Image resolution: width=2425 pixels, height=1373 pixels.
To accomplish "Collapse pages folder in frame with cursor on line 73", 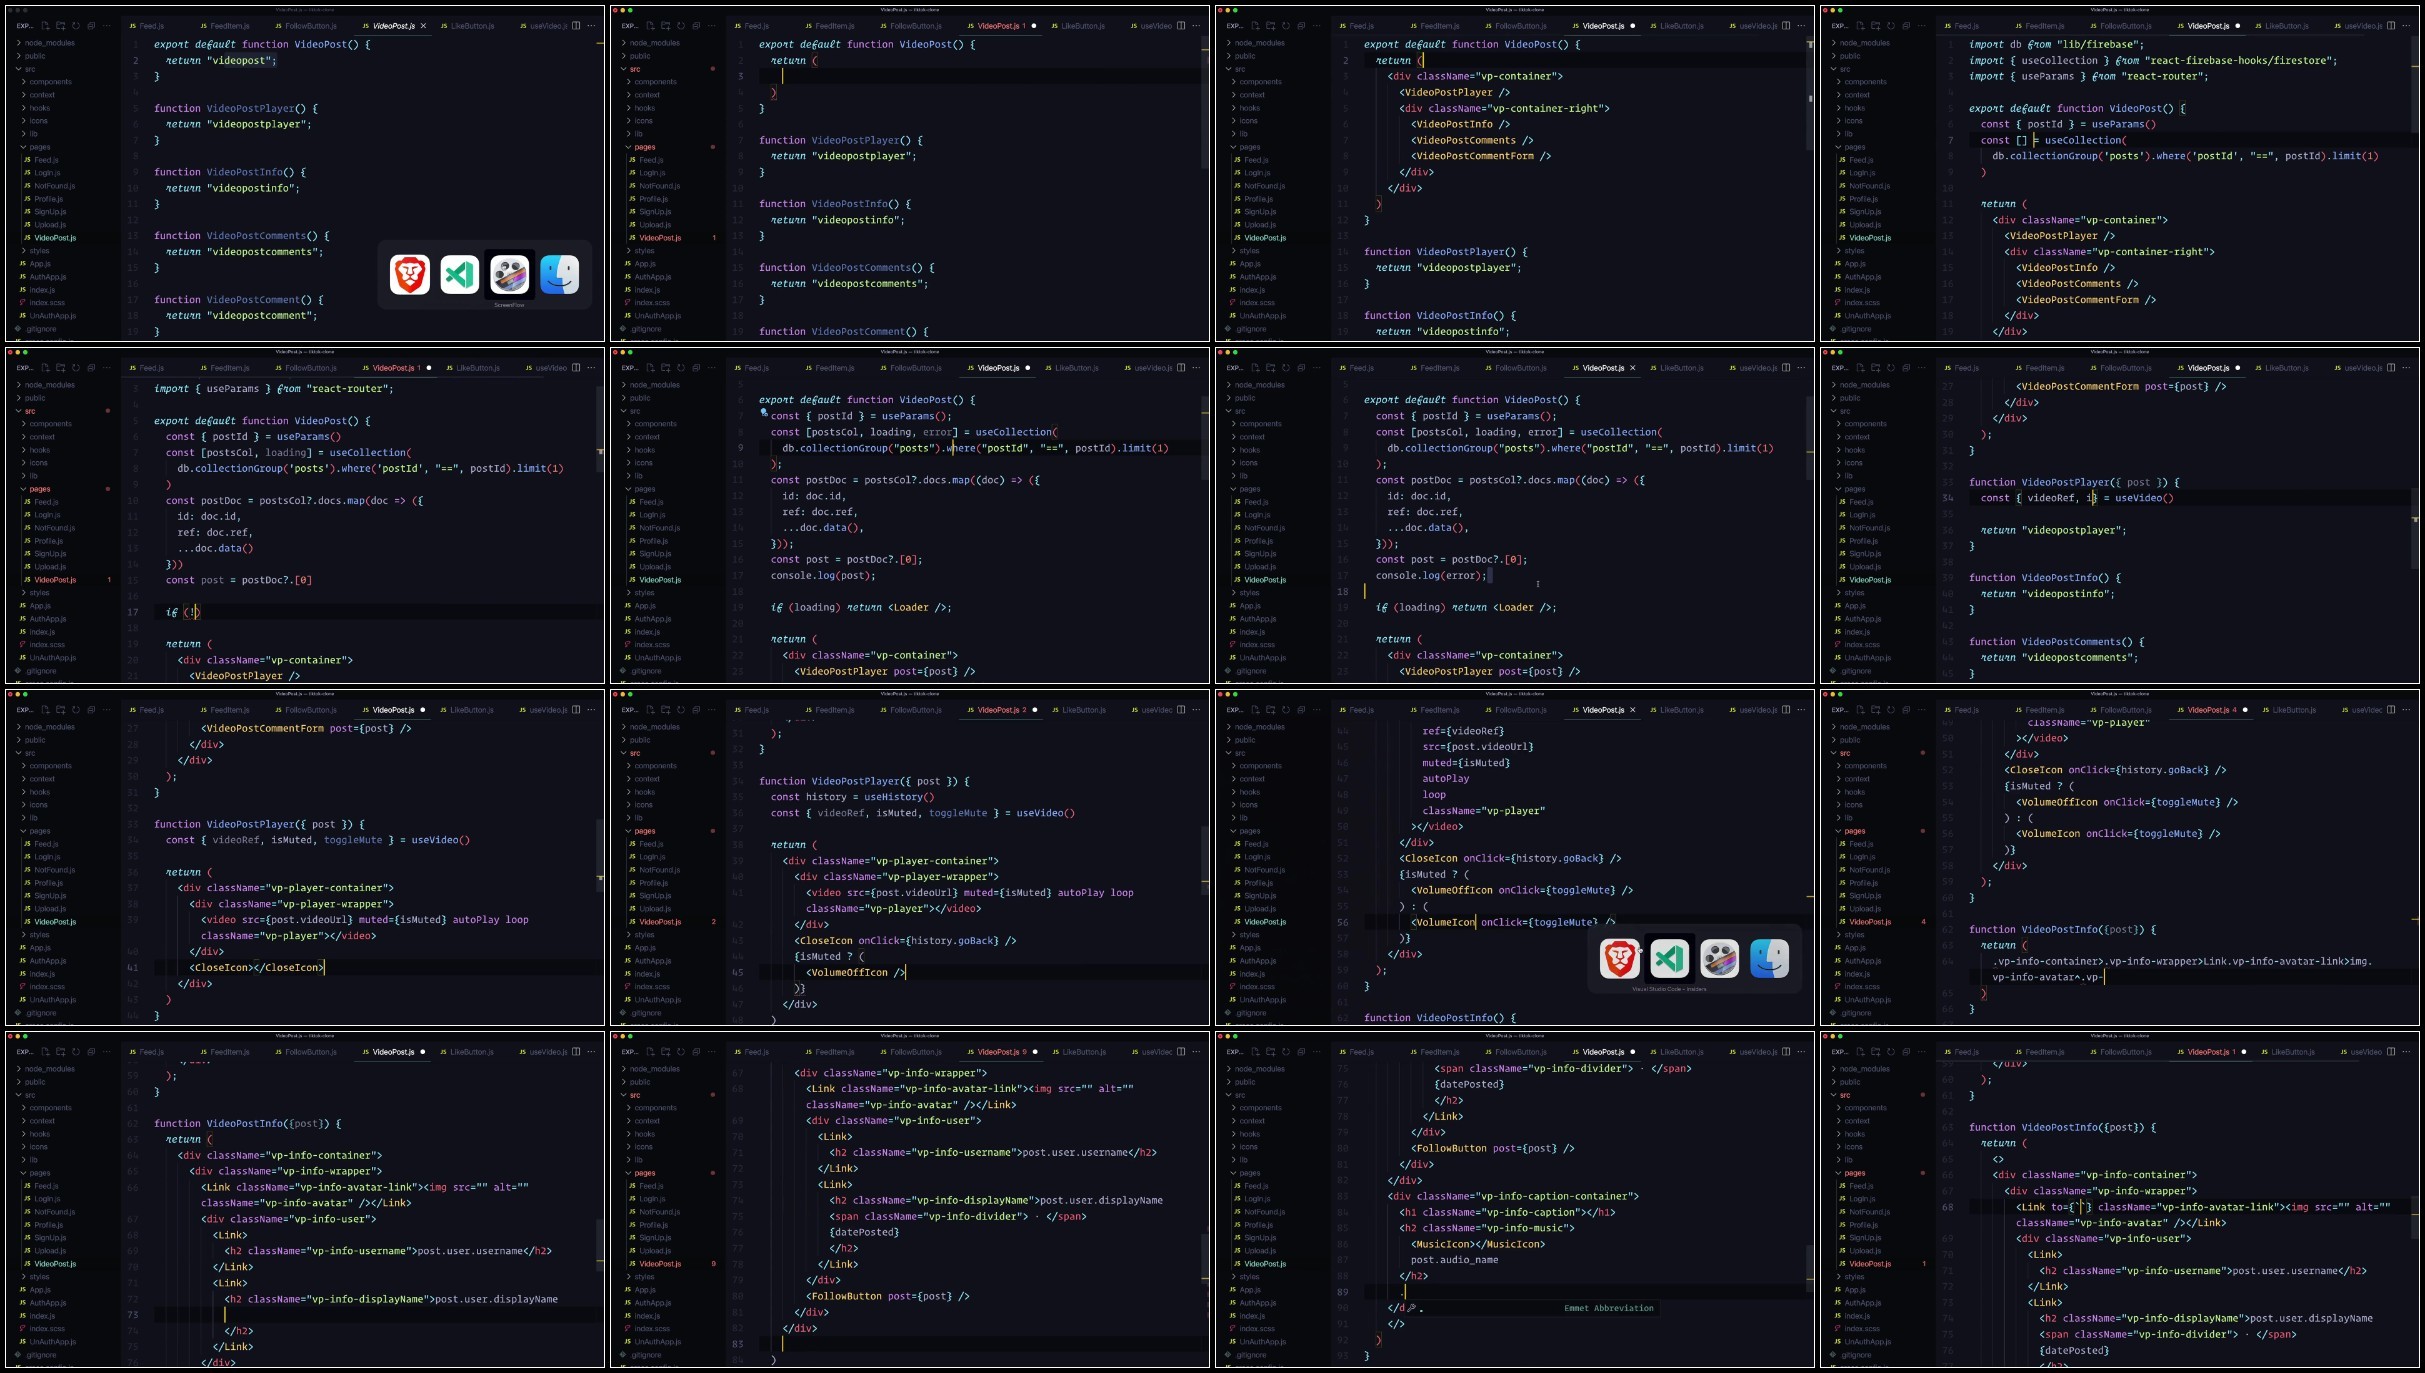I will [x=36, y=1173].
